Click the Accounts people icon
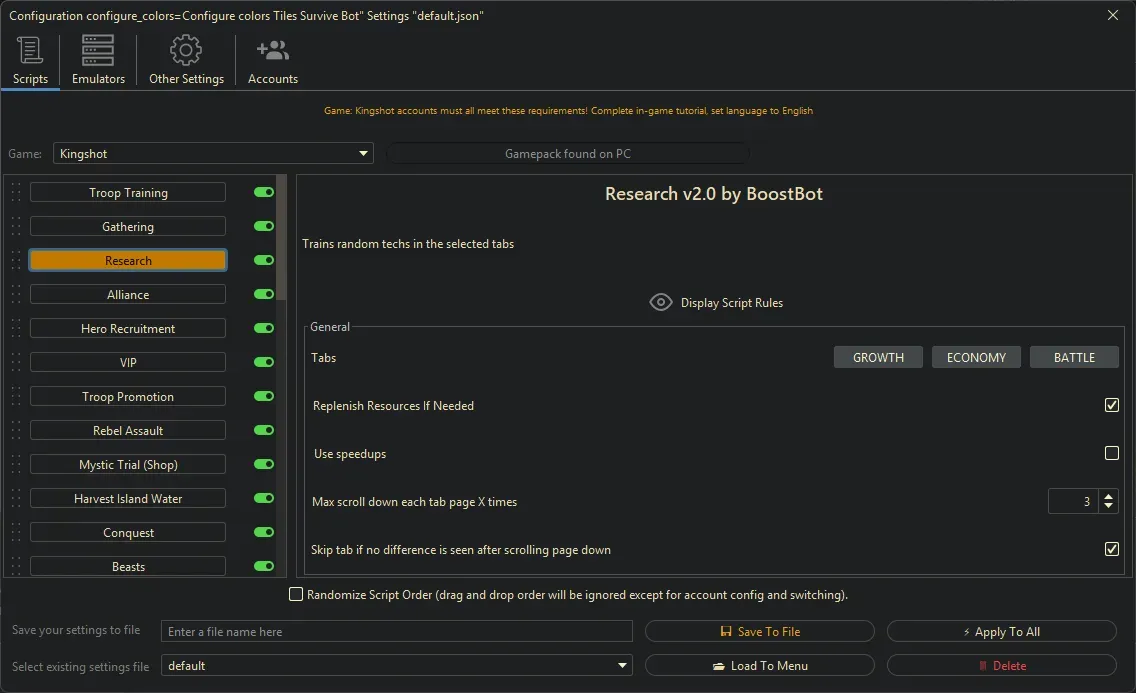The image size is (1136, 693). click(272, 48)
